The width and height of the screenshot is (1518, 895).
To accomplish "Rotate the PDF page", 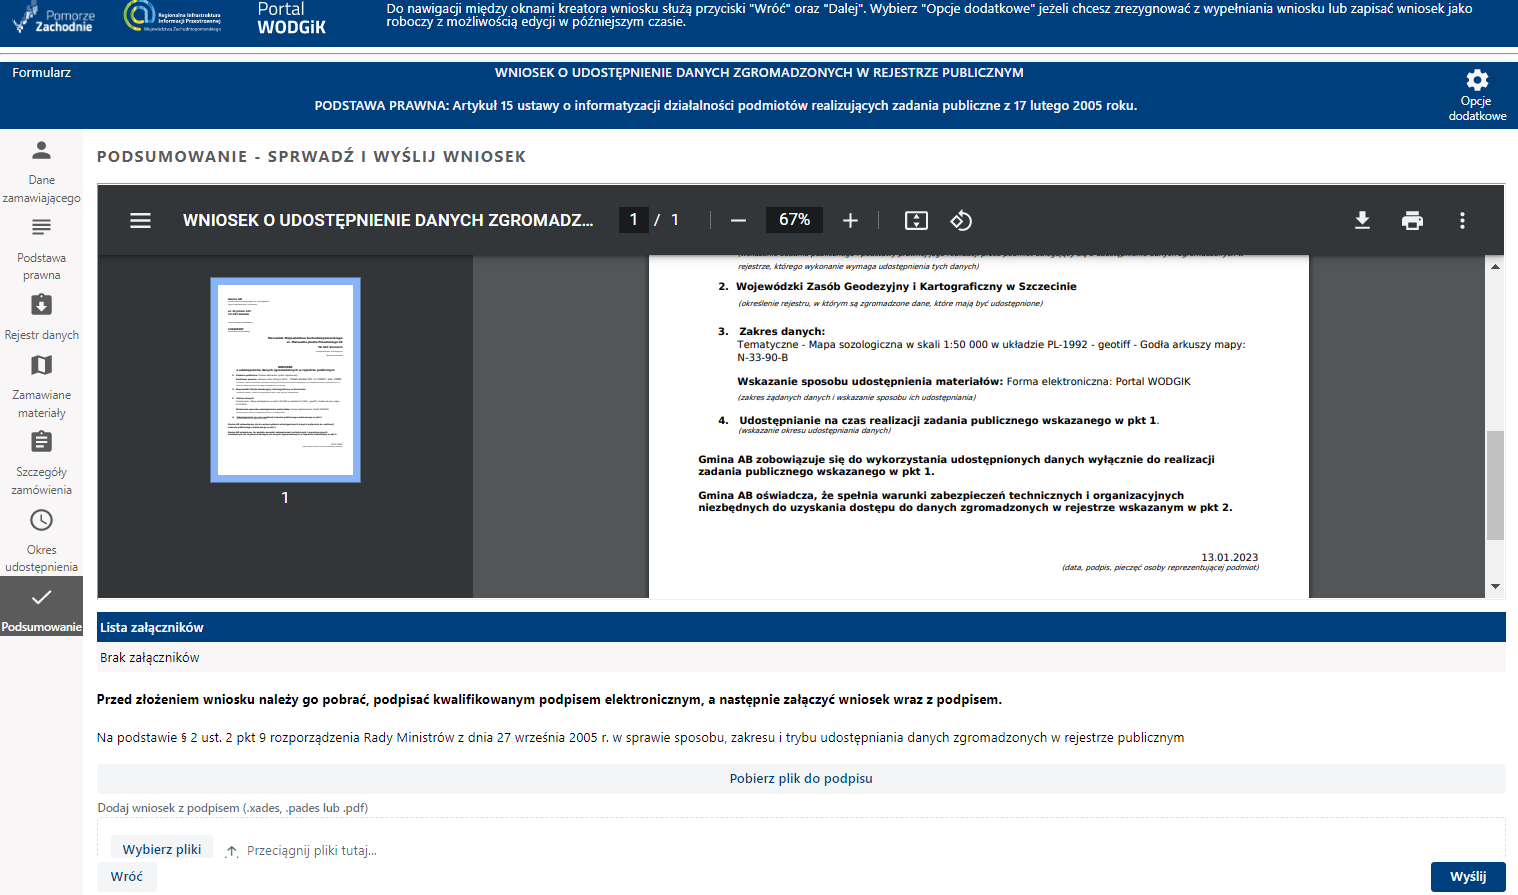I will (x=961, y=220).
